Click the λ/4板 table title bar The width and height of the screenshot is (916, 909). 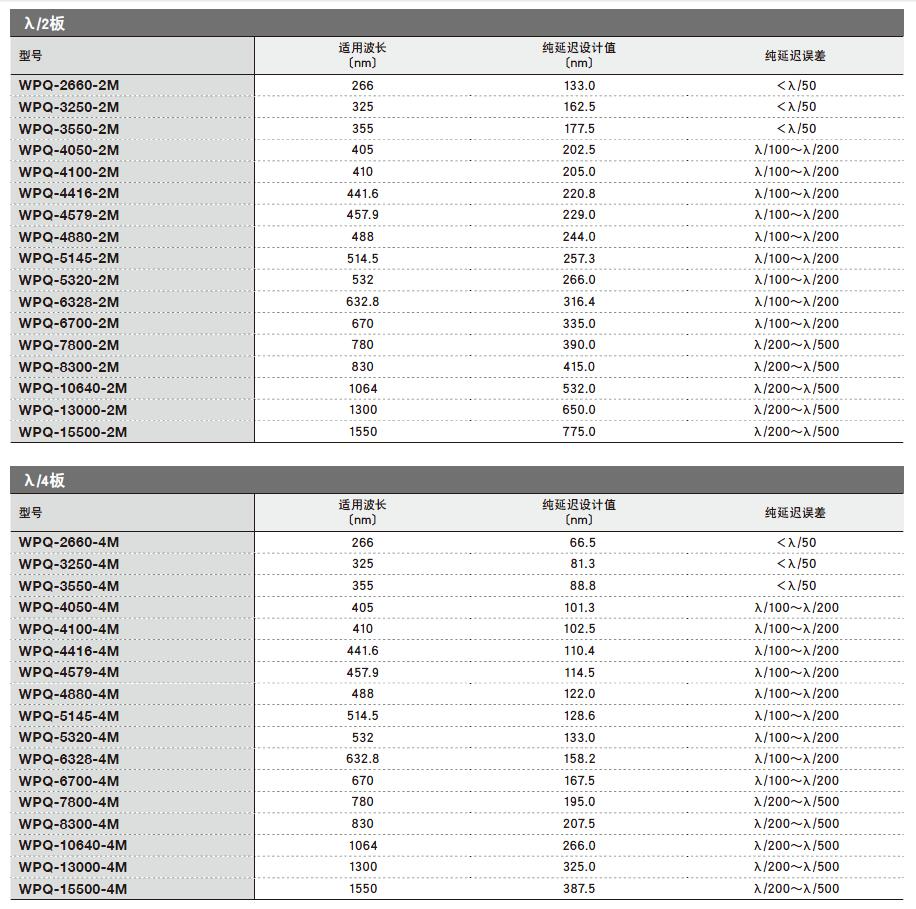tap(457, 481)
